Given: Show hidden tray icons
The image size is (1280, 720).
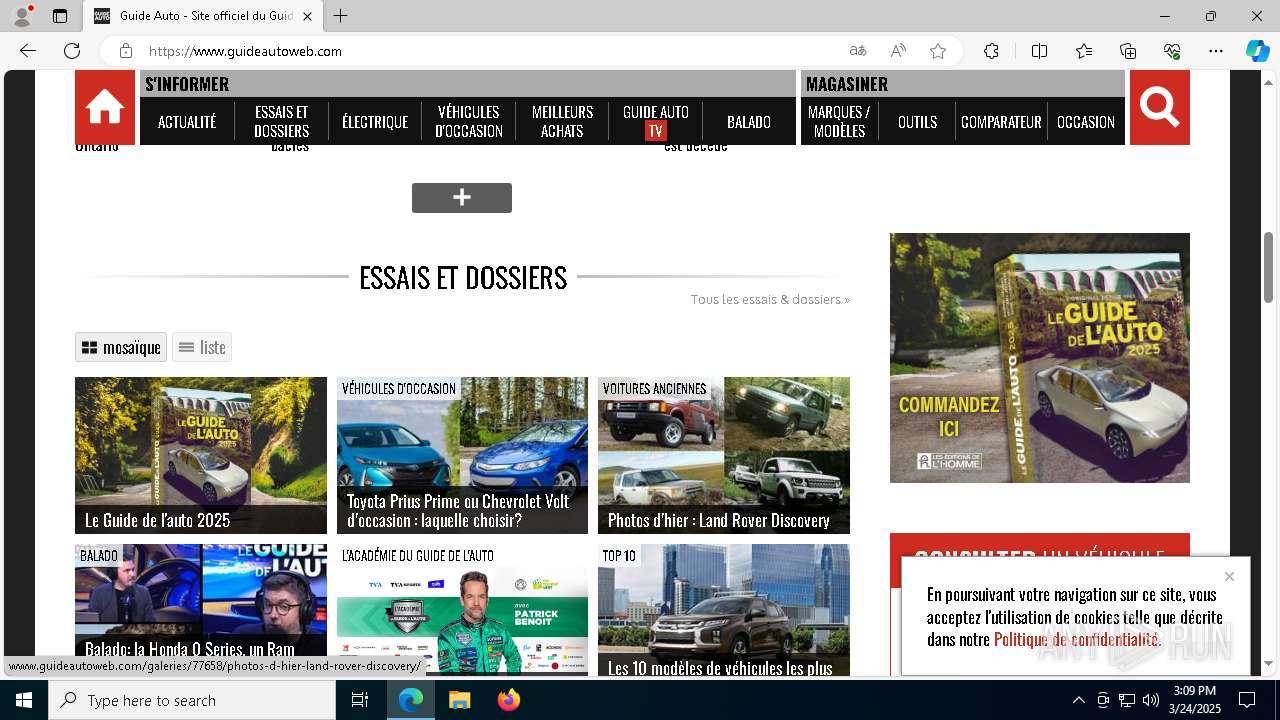Looking at the screenshot, I should point(1078,700).
